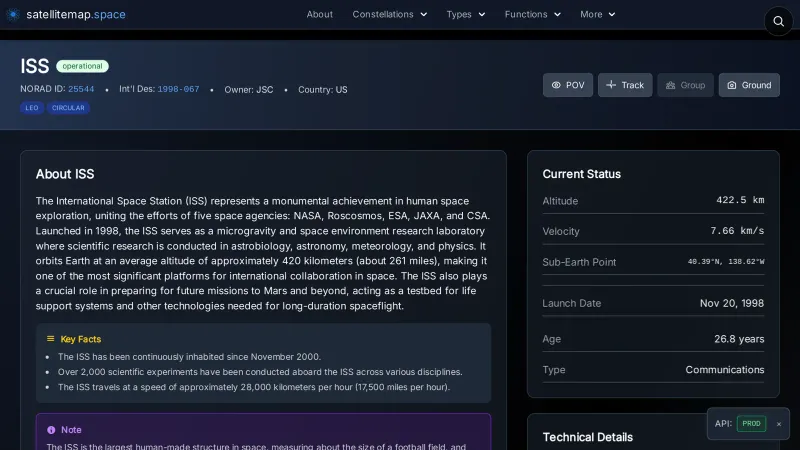Go to the About page
Image resolution: width=800 pixels, height=450 pixels.
click(320, 14)
